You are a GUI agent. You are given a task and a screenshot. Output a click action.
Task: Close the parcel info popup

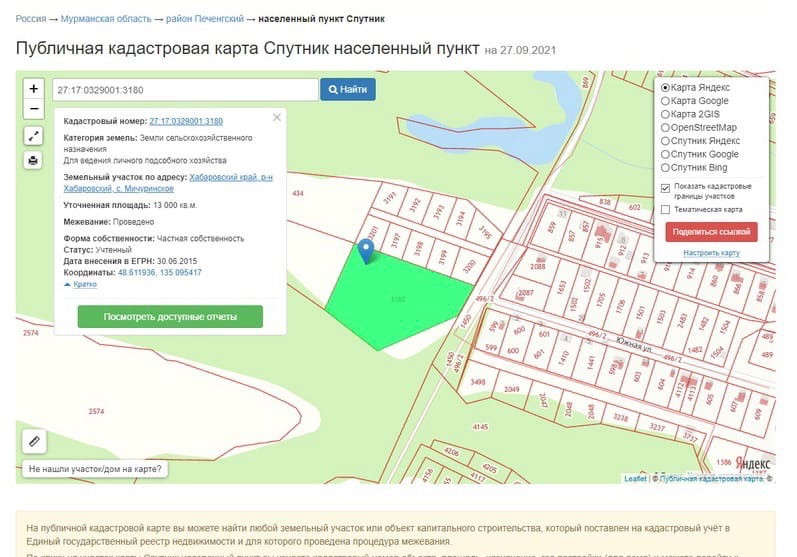[x=277, y=117]
